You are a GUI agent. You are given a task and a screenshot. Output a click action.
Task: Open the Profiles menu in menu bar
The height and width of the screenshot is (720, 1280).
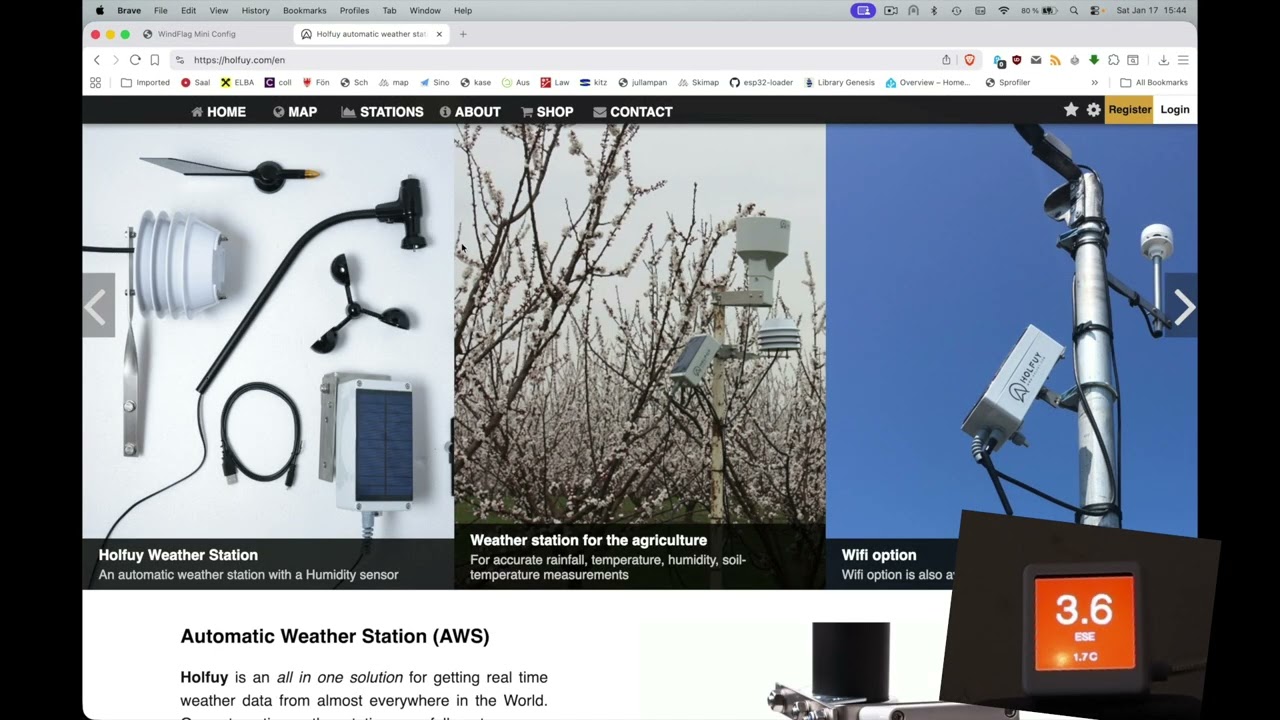354,11
